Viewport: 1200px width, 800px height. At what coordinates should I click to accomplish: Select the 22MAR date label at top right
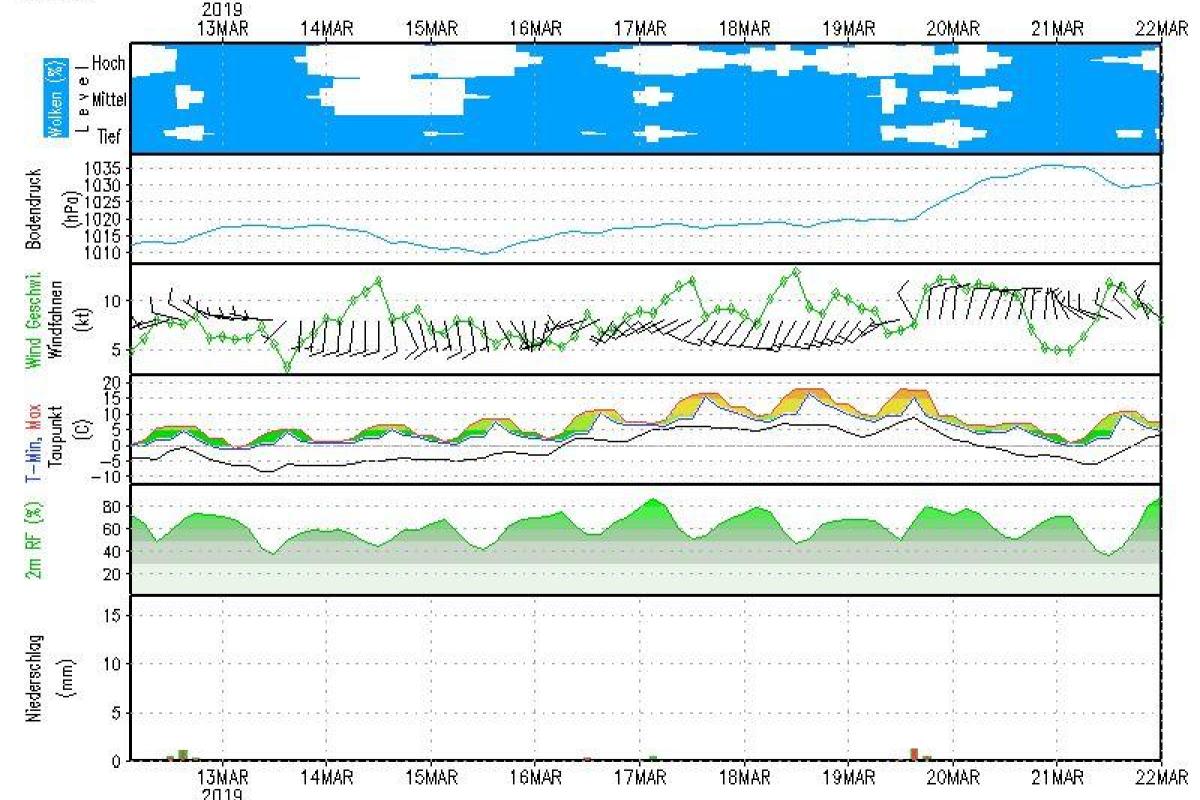(x=1160, y=29)
